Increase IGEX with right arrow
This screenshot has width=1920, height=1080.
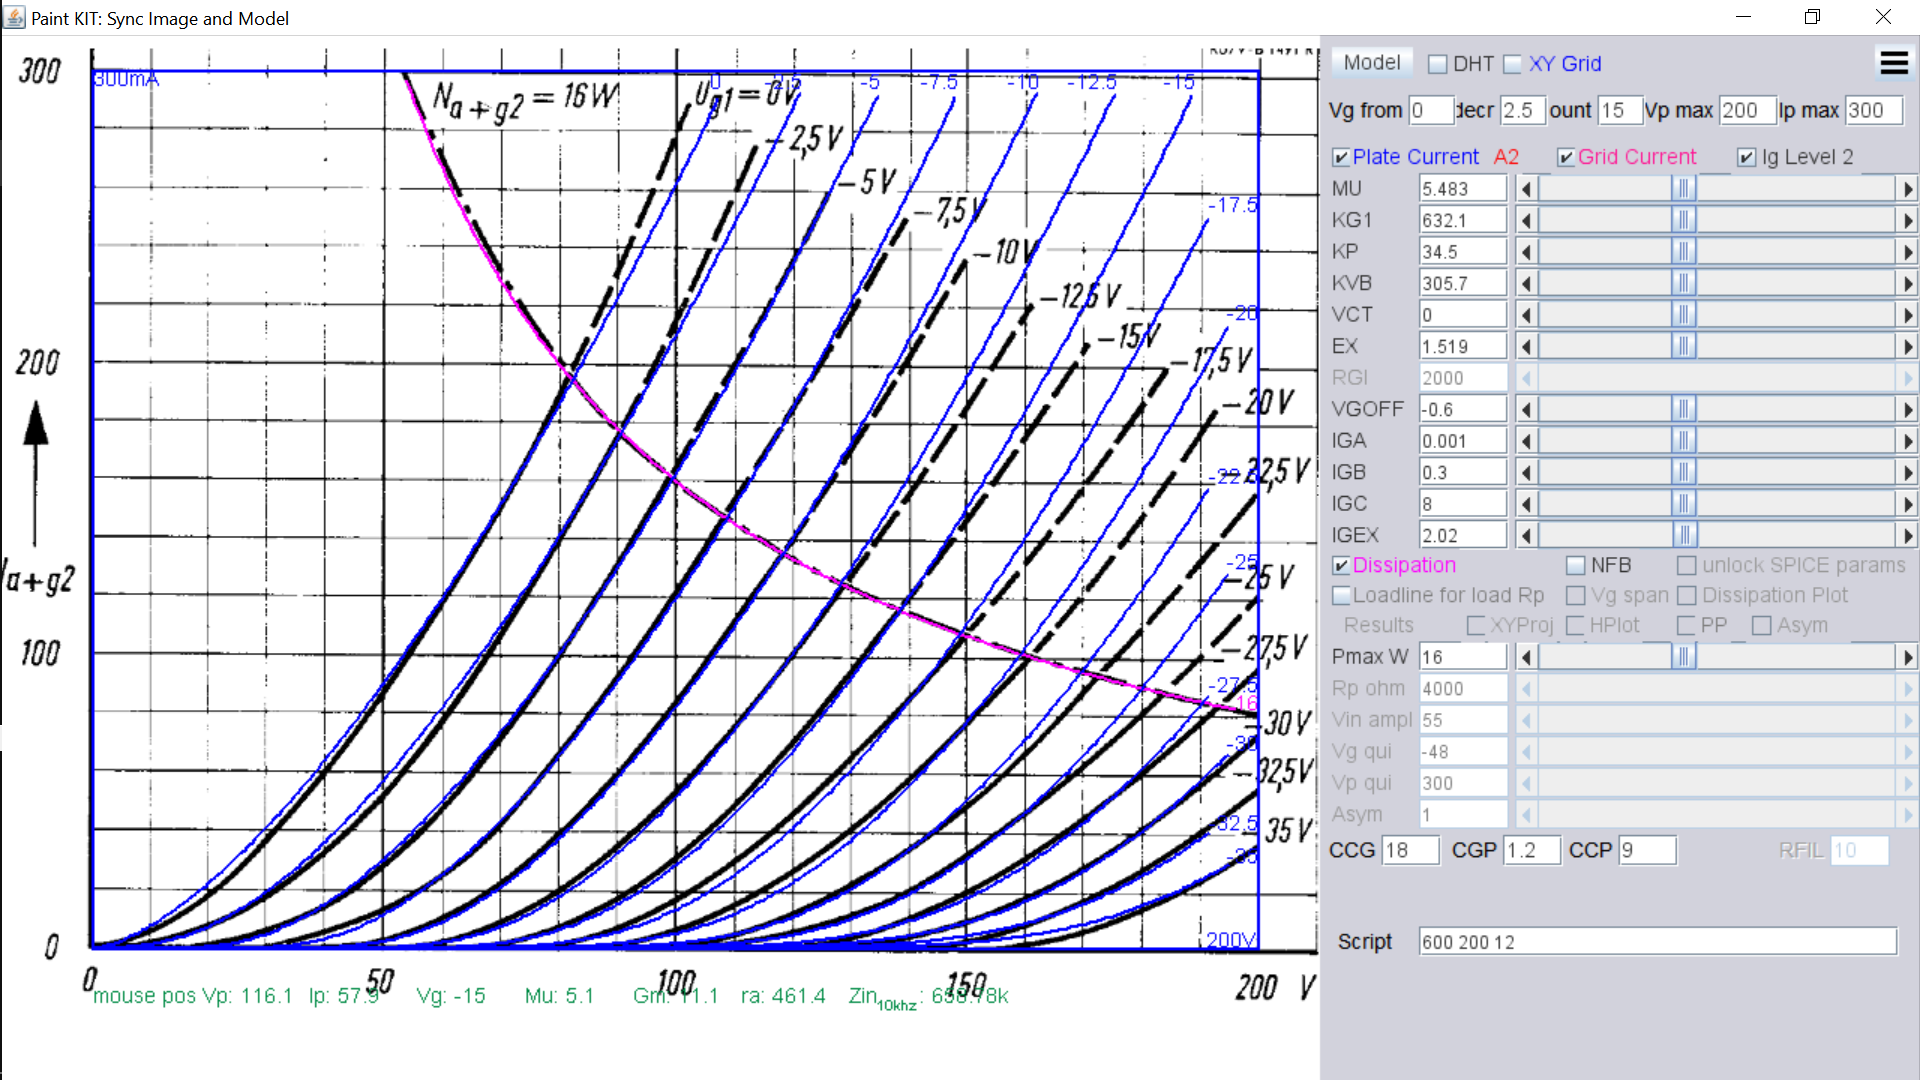1907,535
